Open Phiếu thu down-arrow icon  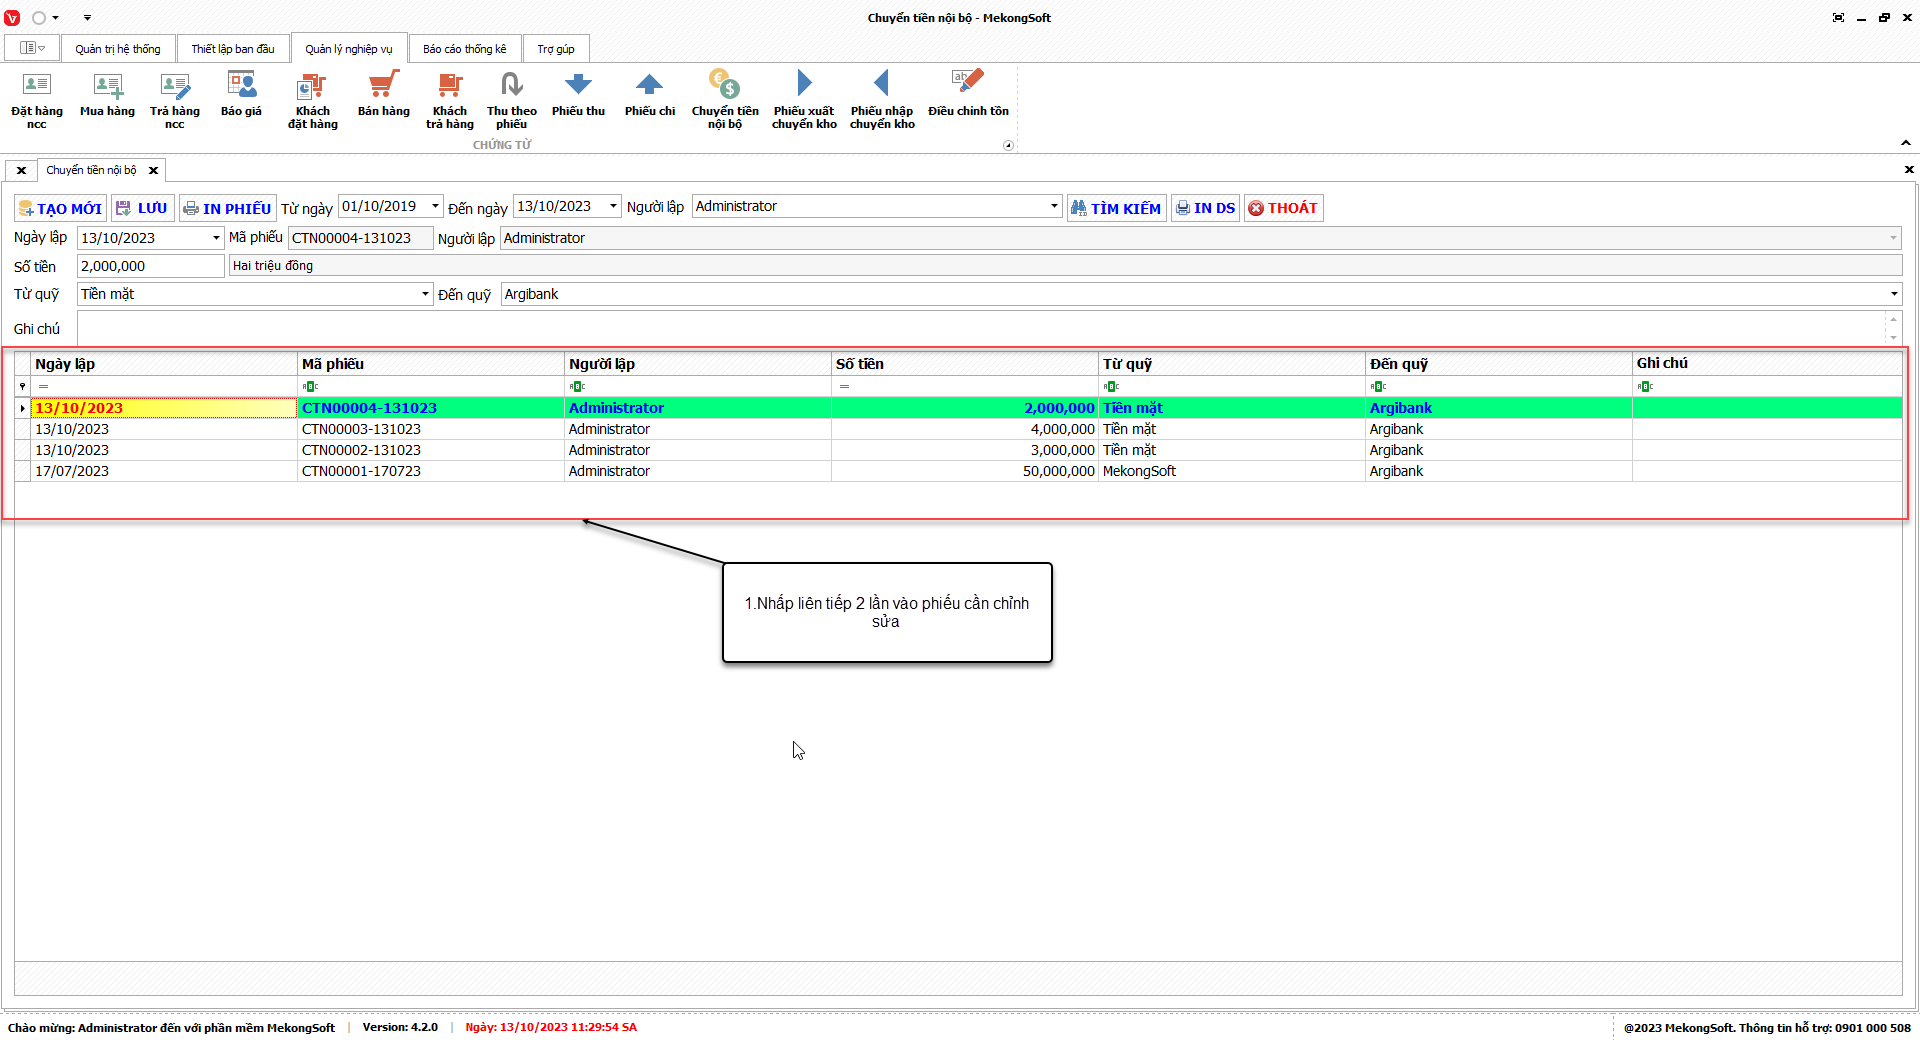pos(578,87)
